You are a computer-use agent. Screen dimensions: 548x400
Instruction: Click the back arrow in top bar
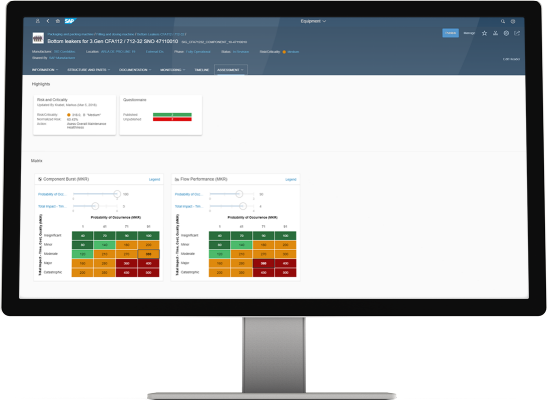[x=48, y=21]
